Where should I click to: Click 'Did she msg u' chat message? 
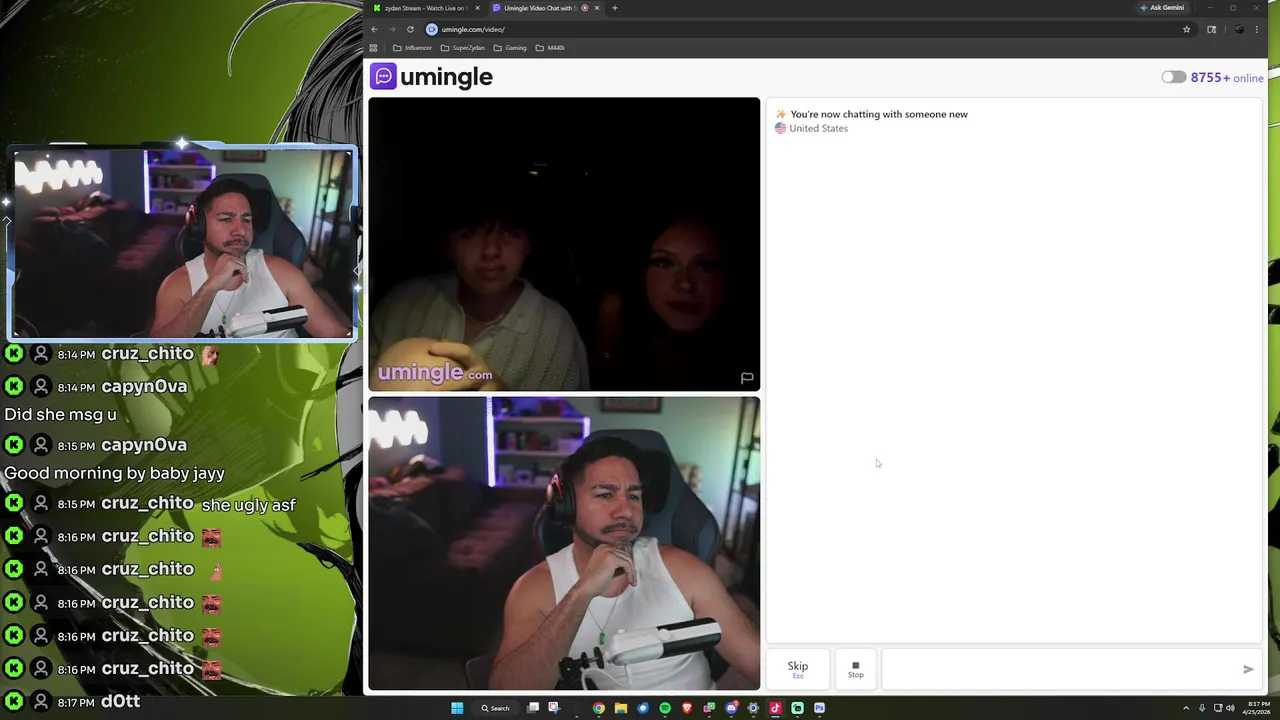60,414
